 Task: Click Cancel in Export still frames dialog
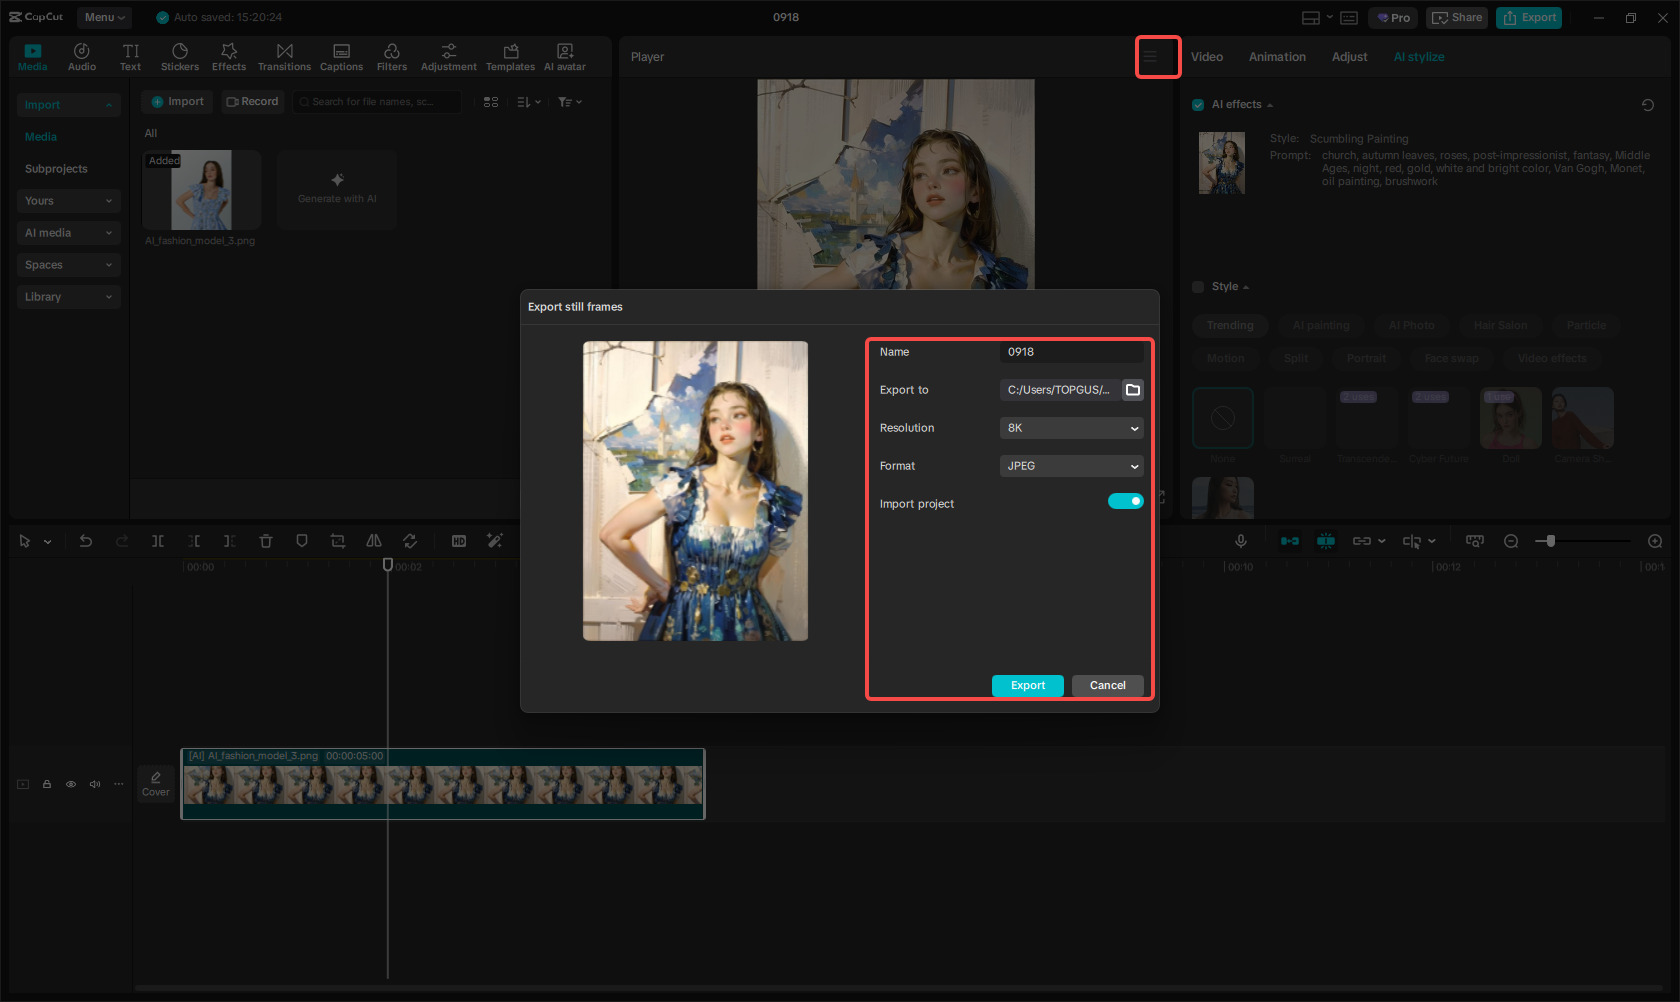point(1107,686)
